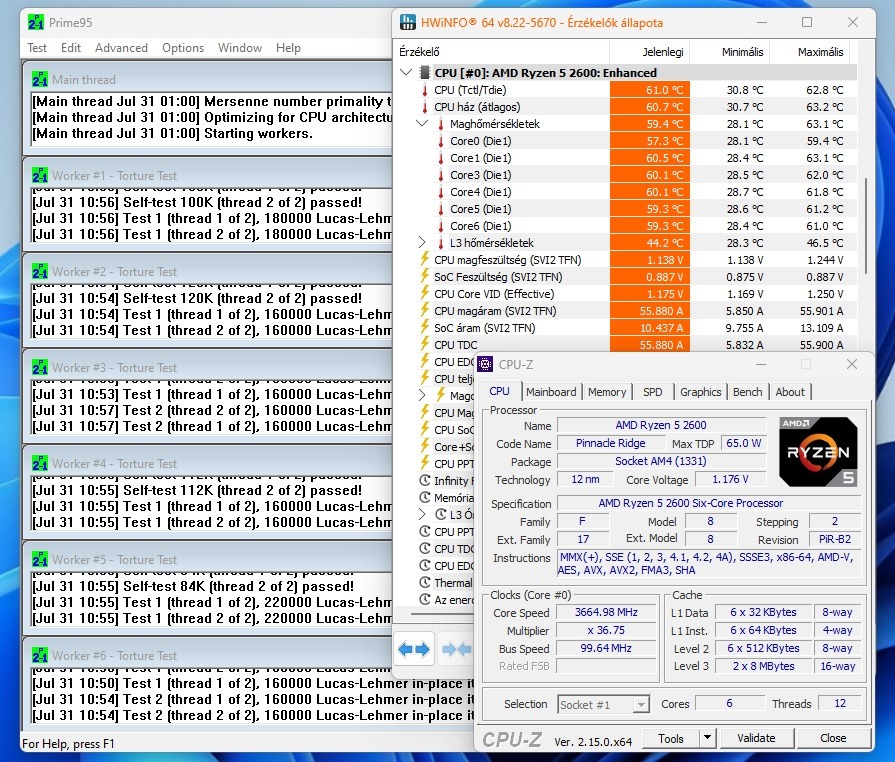Click the lightning icon next to CPU Core VID
This screenshot has width=895, height=762.
425,293
